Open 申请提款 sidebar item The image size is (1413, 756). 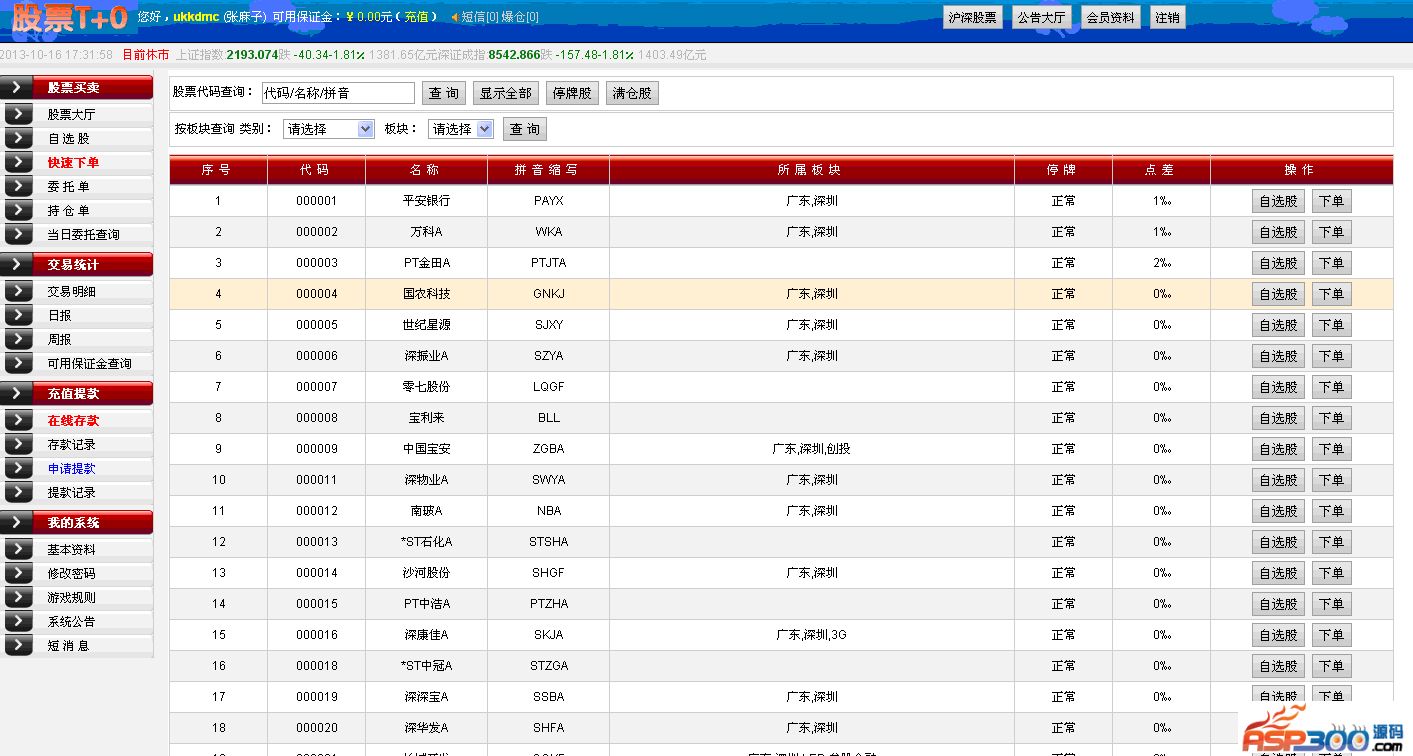(71, 468)
